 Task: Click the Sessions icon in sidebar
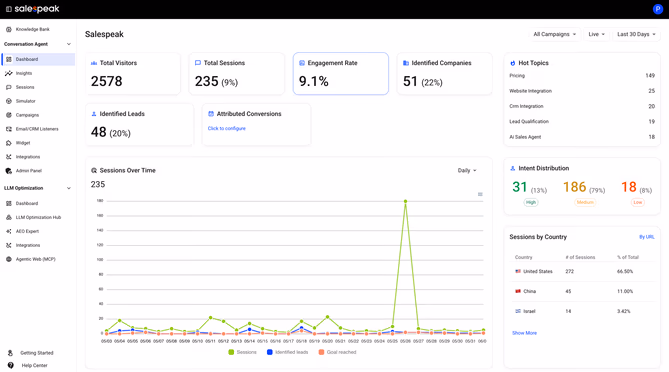click(x=9, y=87)
